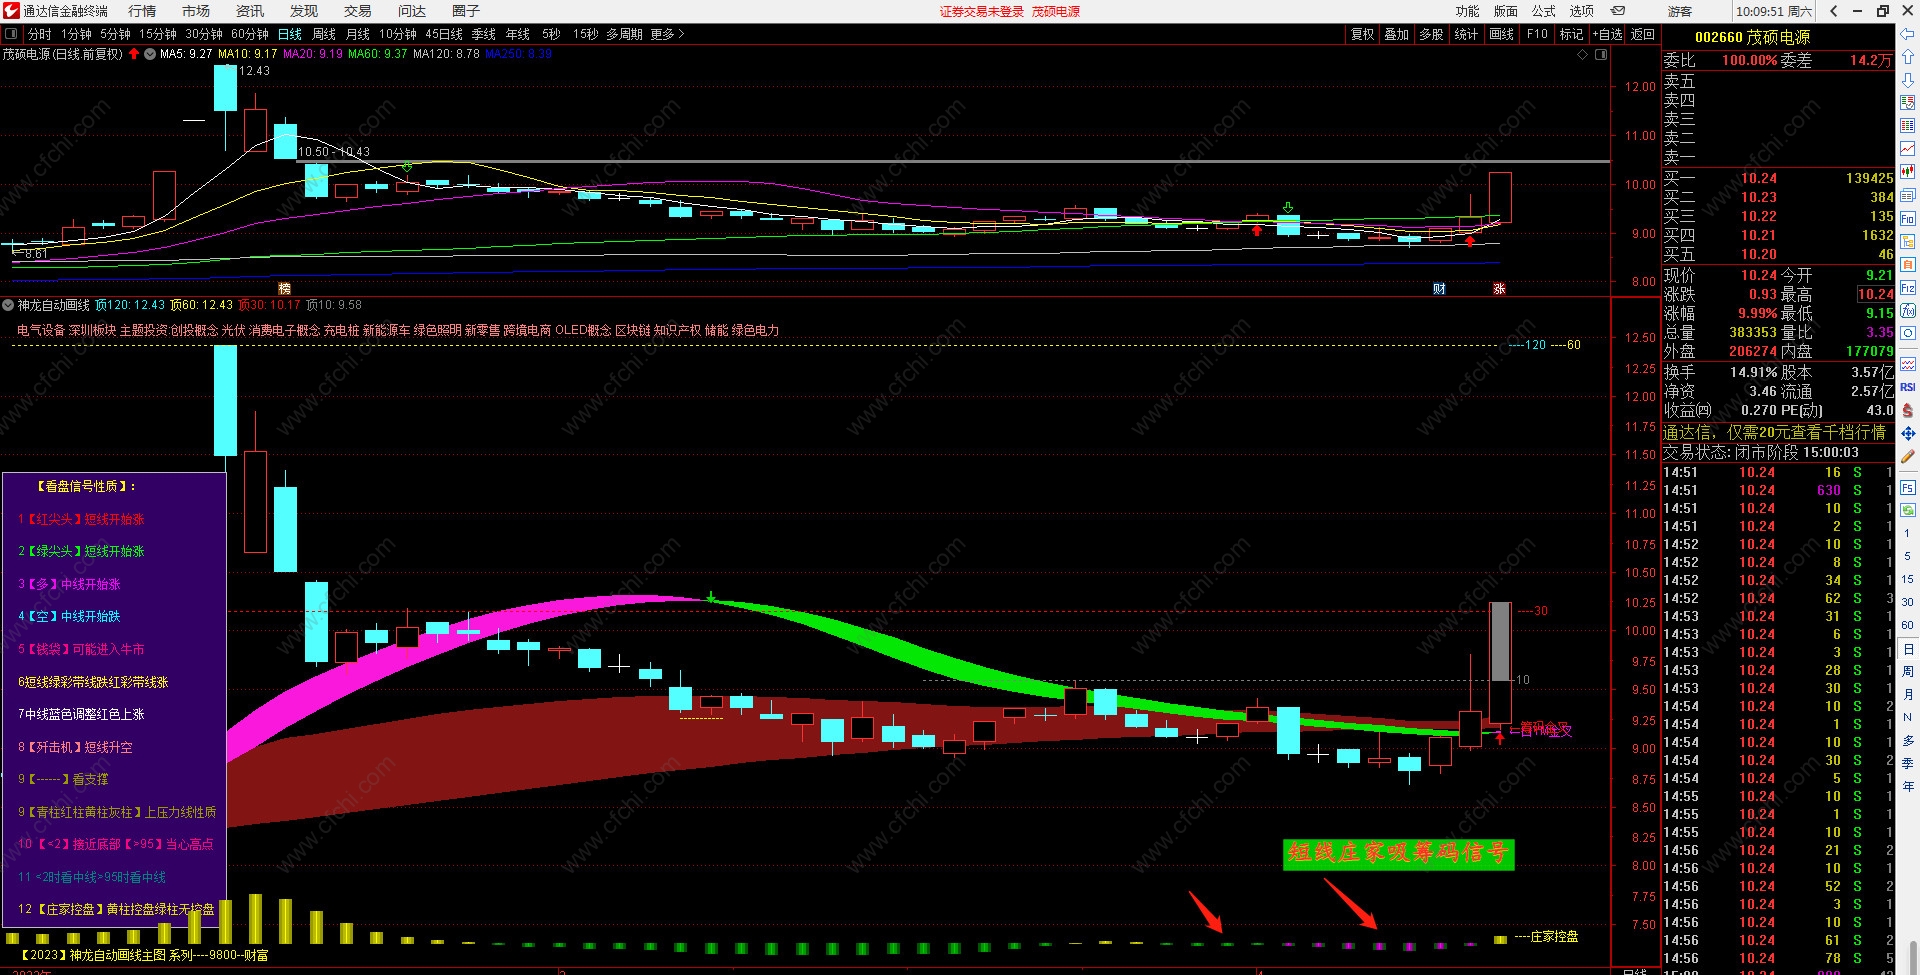1920x975 pixels.
Task: Click the 充电桩 concept tag
Action: [341, 330]
